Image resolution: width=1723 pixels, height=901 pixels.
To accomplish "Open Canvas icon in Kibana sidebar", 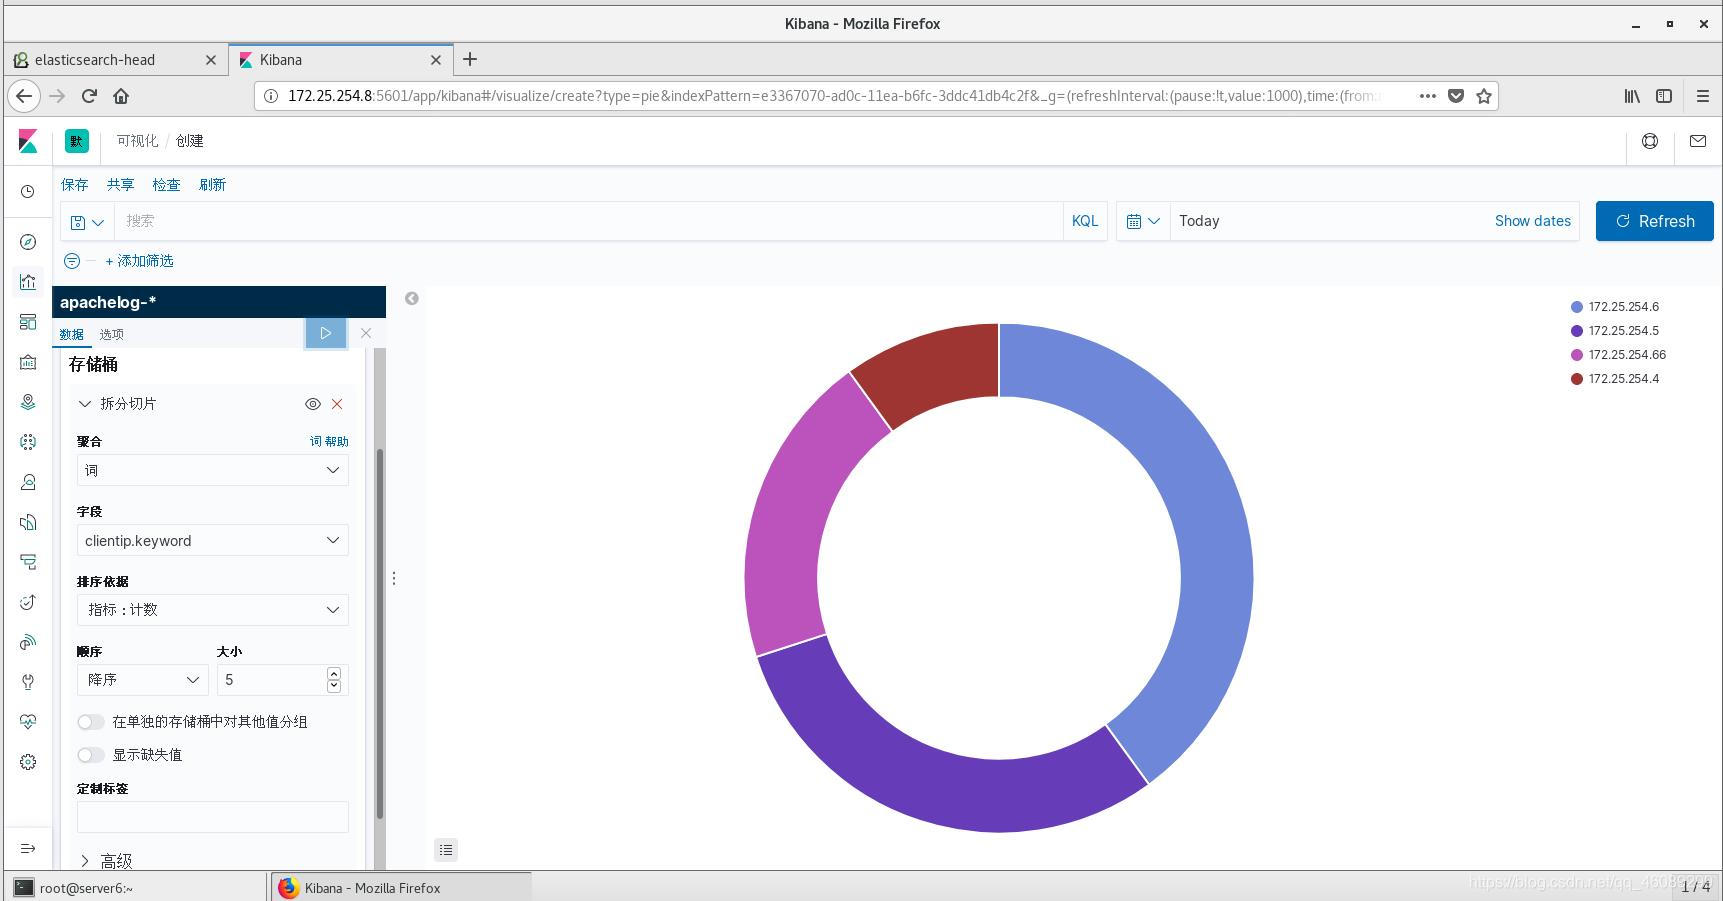I will pos(28,362).
